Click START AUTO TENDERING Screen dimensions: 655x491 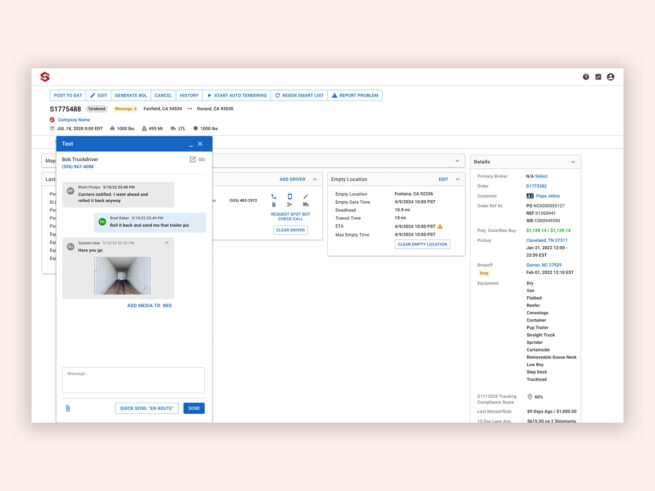point(237,95)
